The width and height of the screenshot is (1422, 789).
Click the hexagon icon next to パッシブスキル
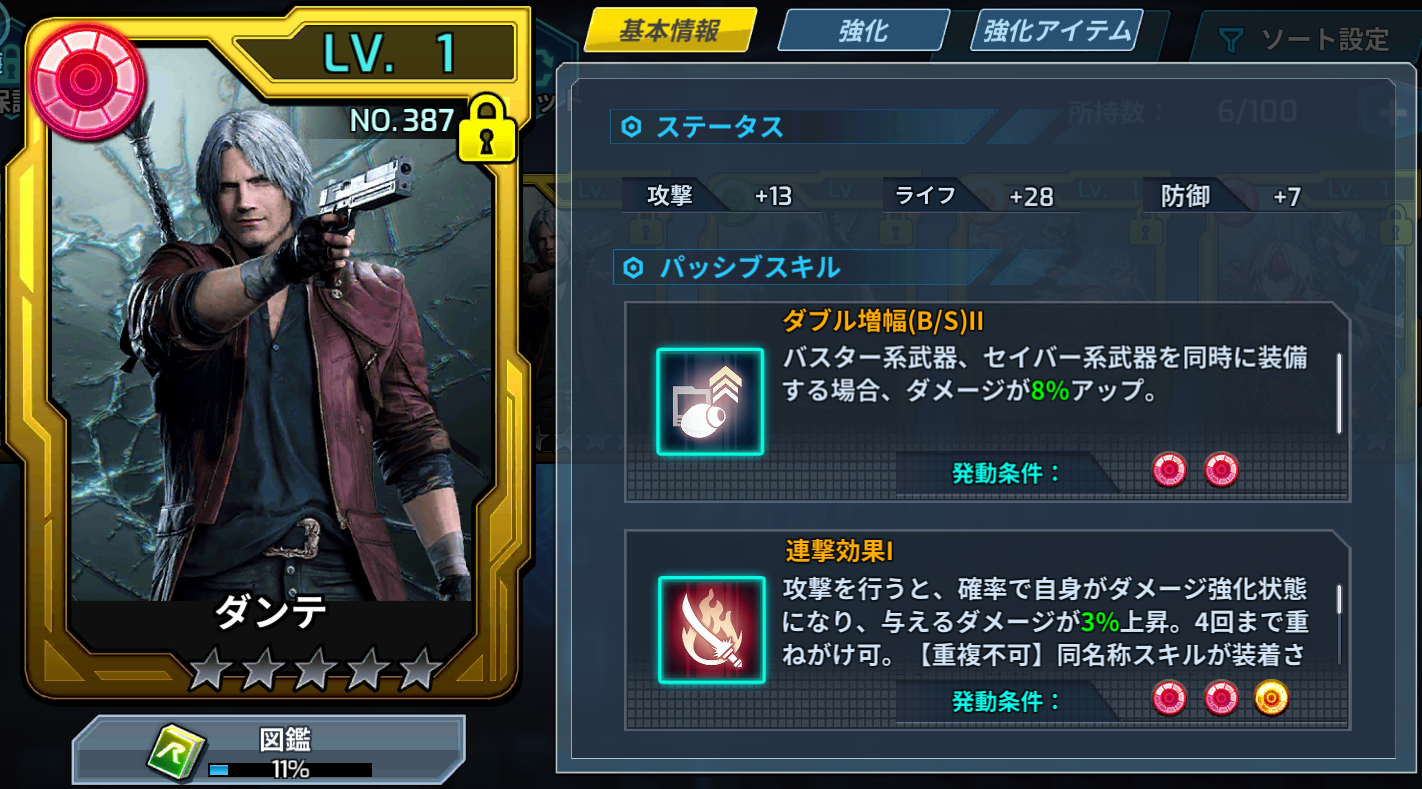(632, 268)
